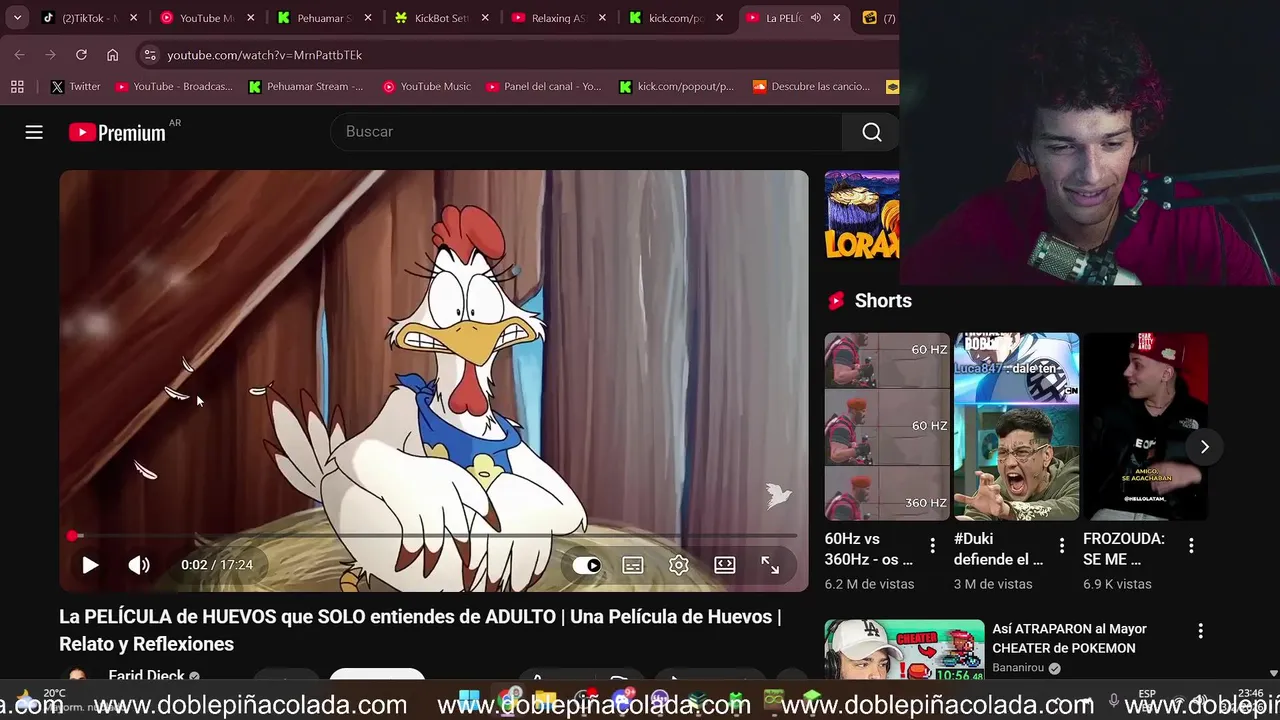Click the magnifier search button
Image resolution: width=1280 pixels, height=720 pixels.
pyautogui.click(x=872, y=132)
